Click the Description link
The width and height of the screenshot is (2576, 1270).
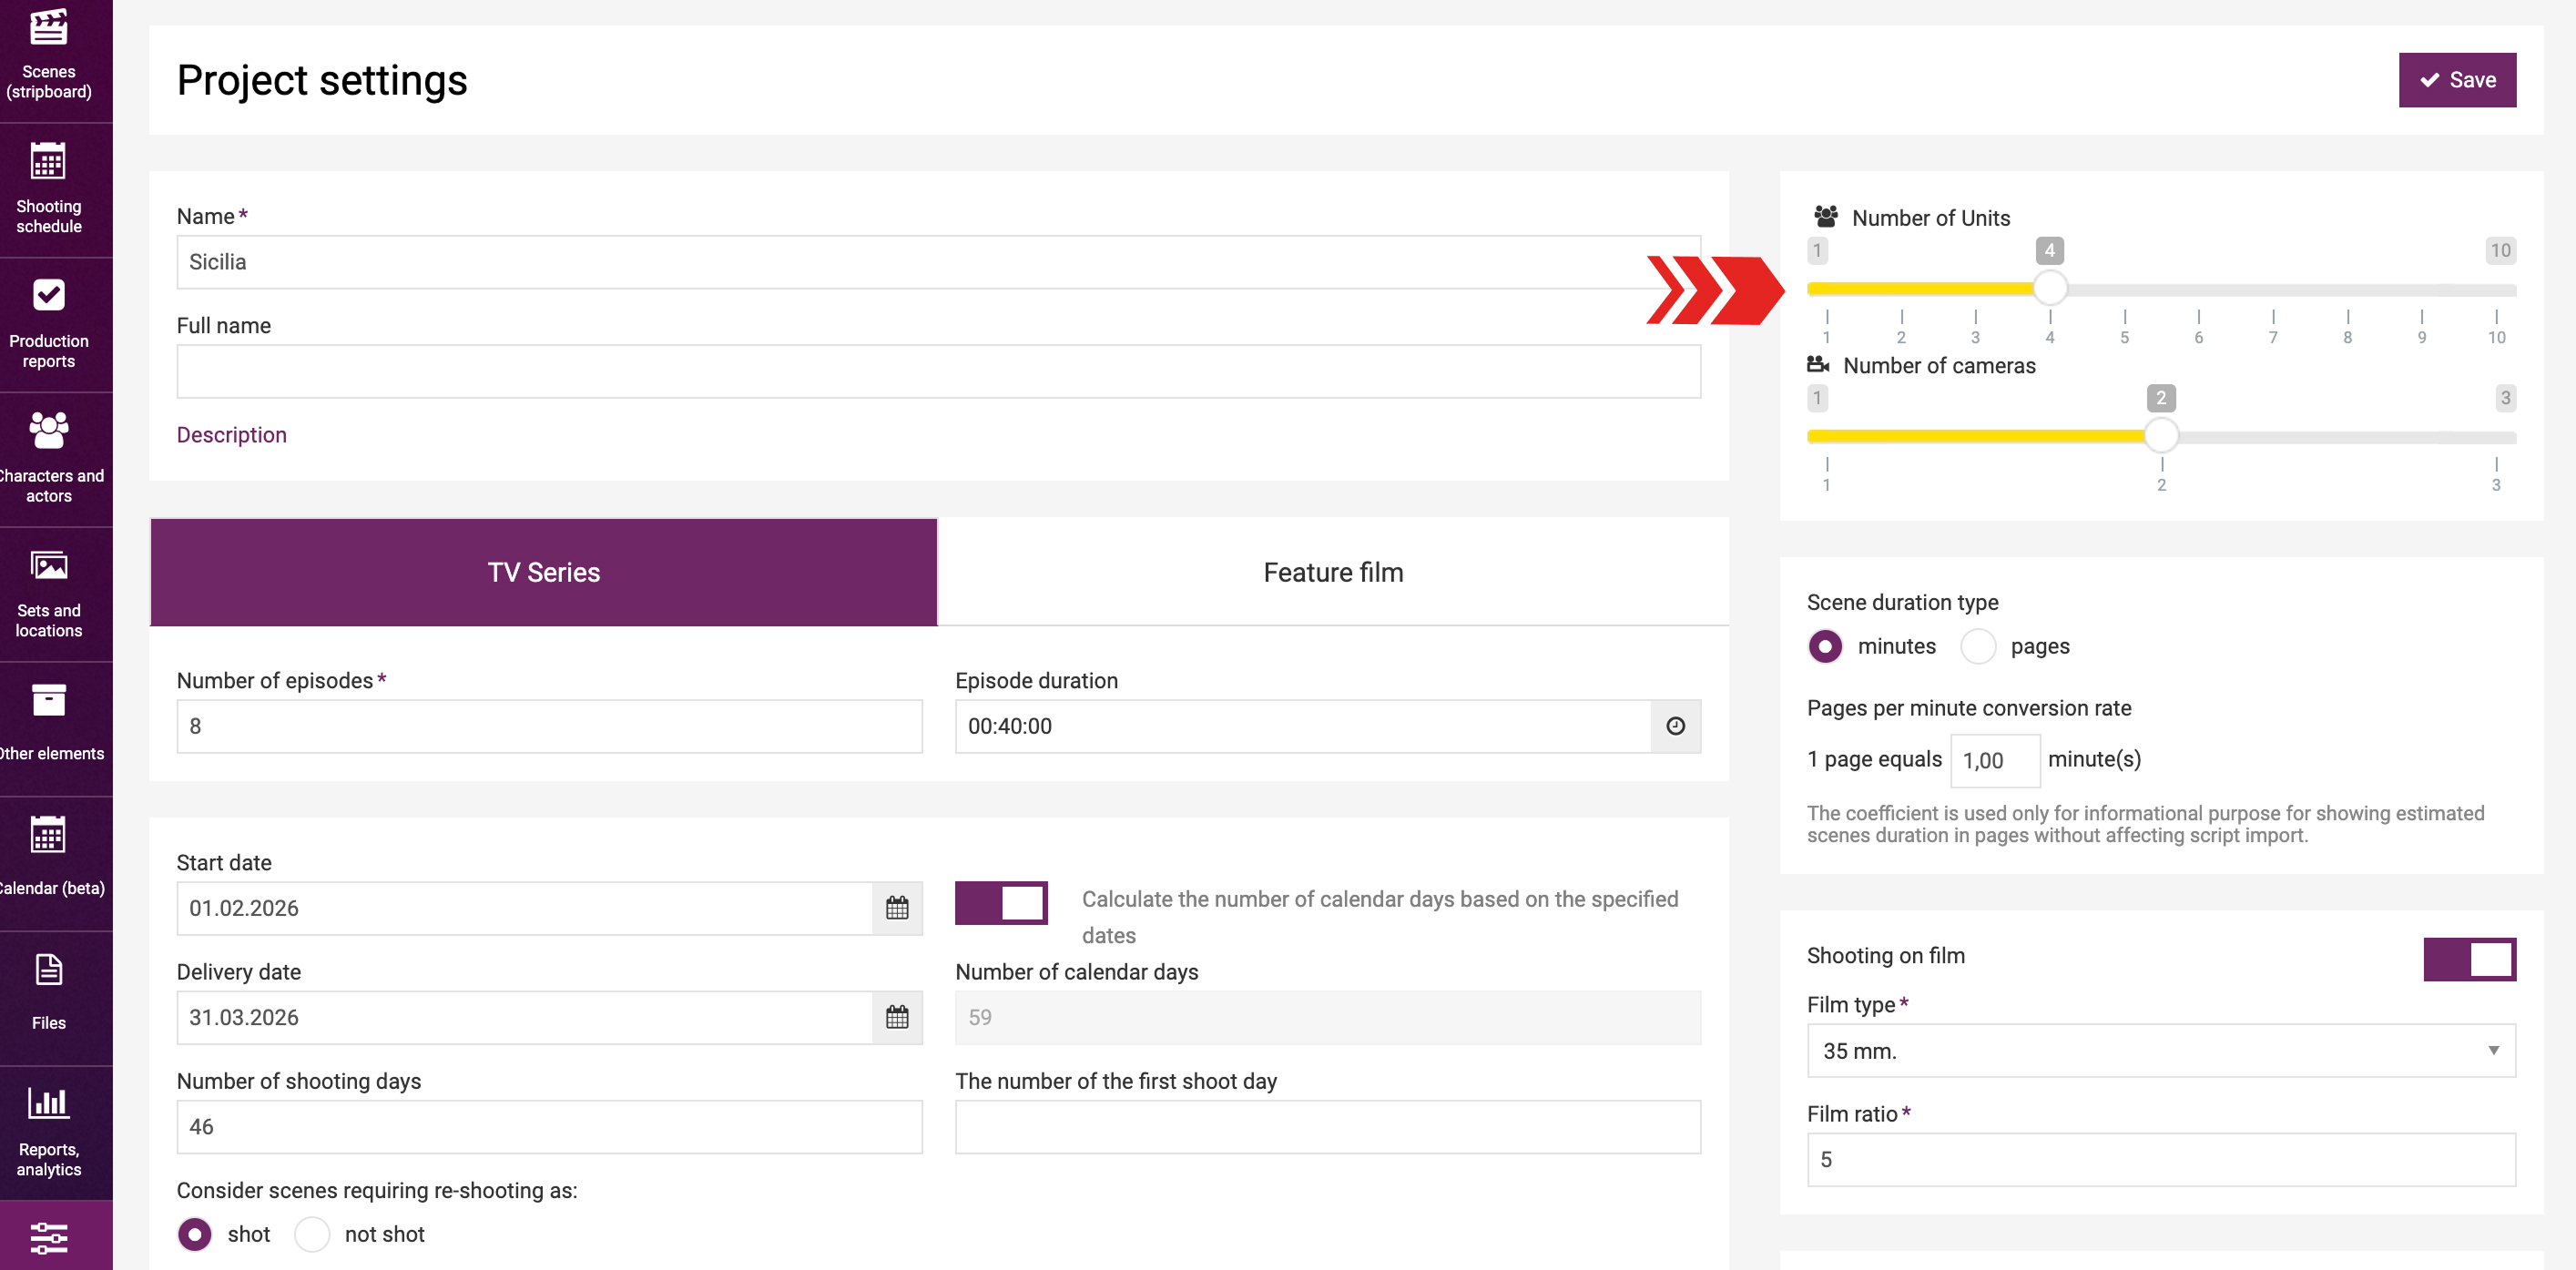231,435
